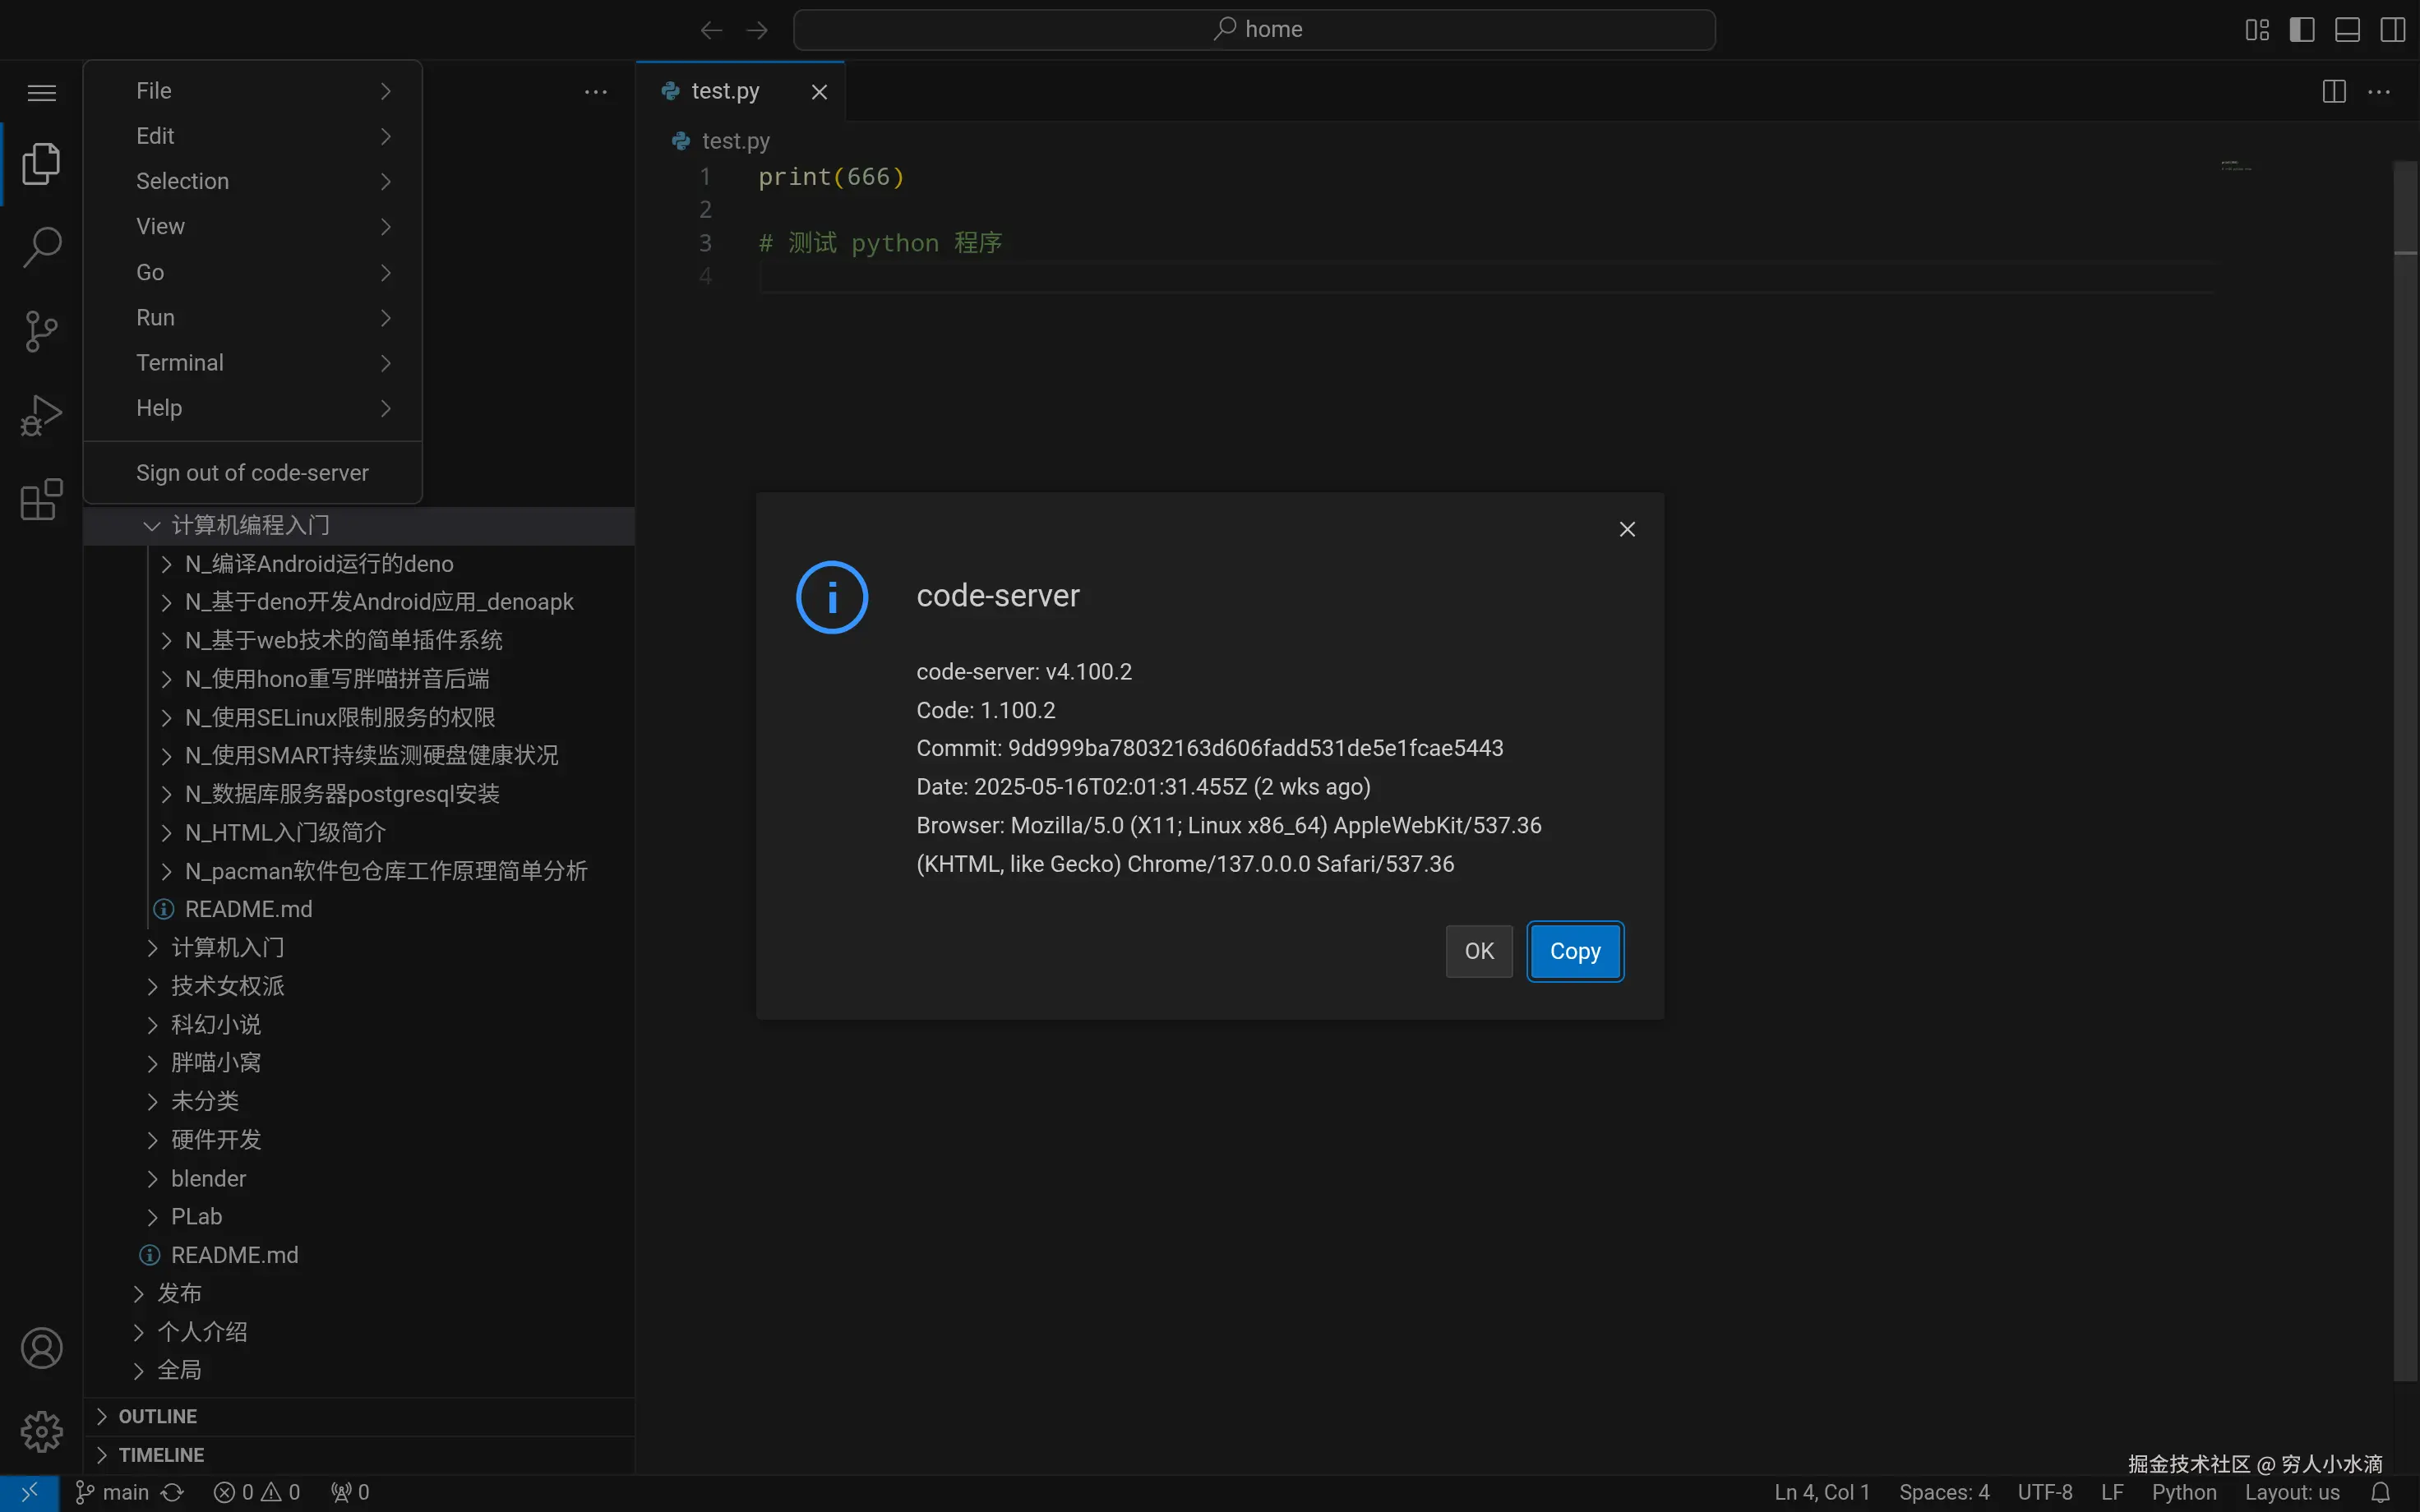This screenshot has height=1512, width=2420.
Task: Click the notifications bell in status bar
Action: point(2380,1492)
